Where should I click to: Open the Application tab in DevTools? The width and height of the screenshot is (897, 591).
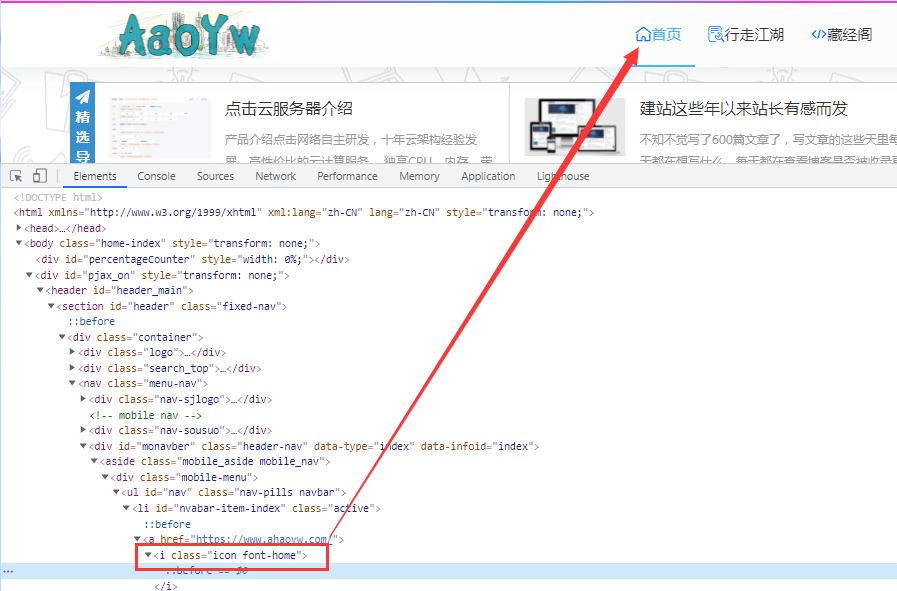(x=488, y=176)
